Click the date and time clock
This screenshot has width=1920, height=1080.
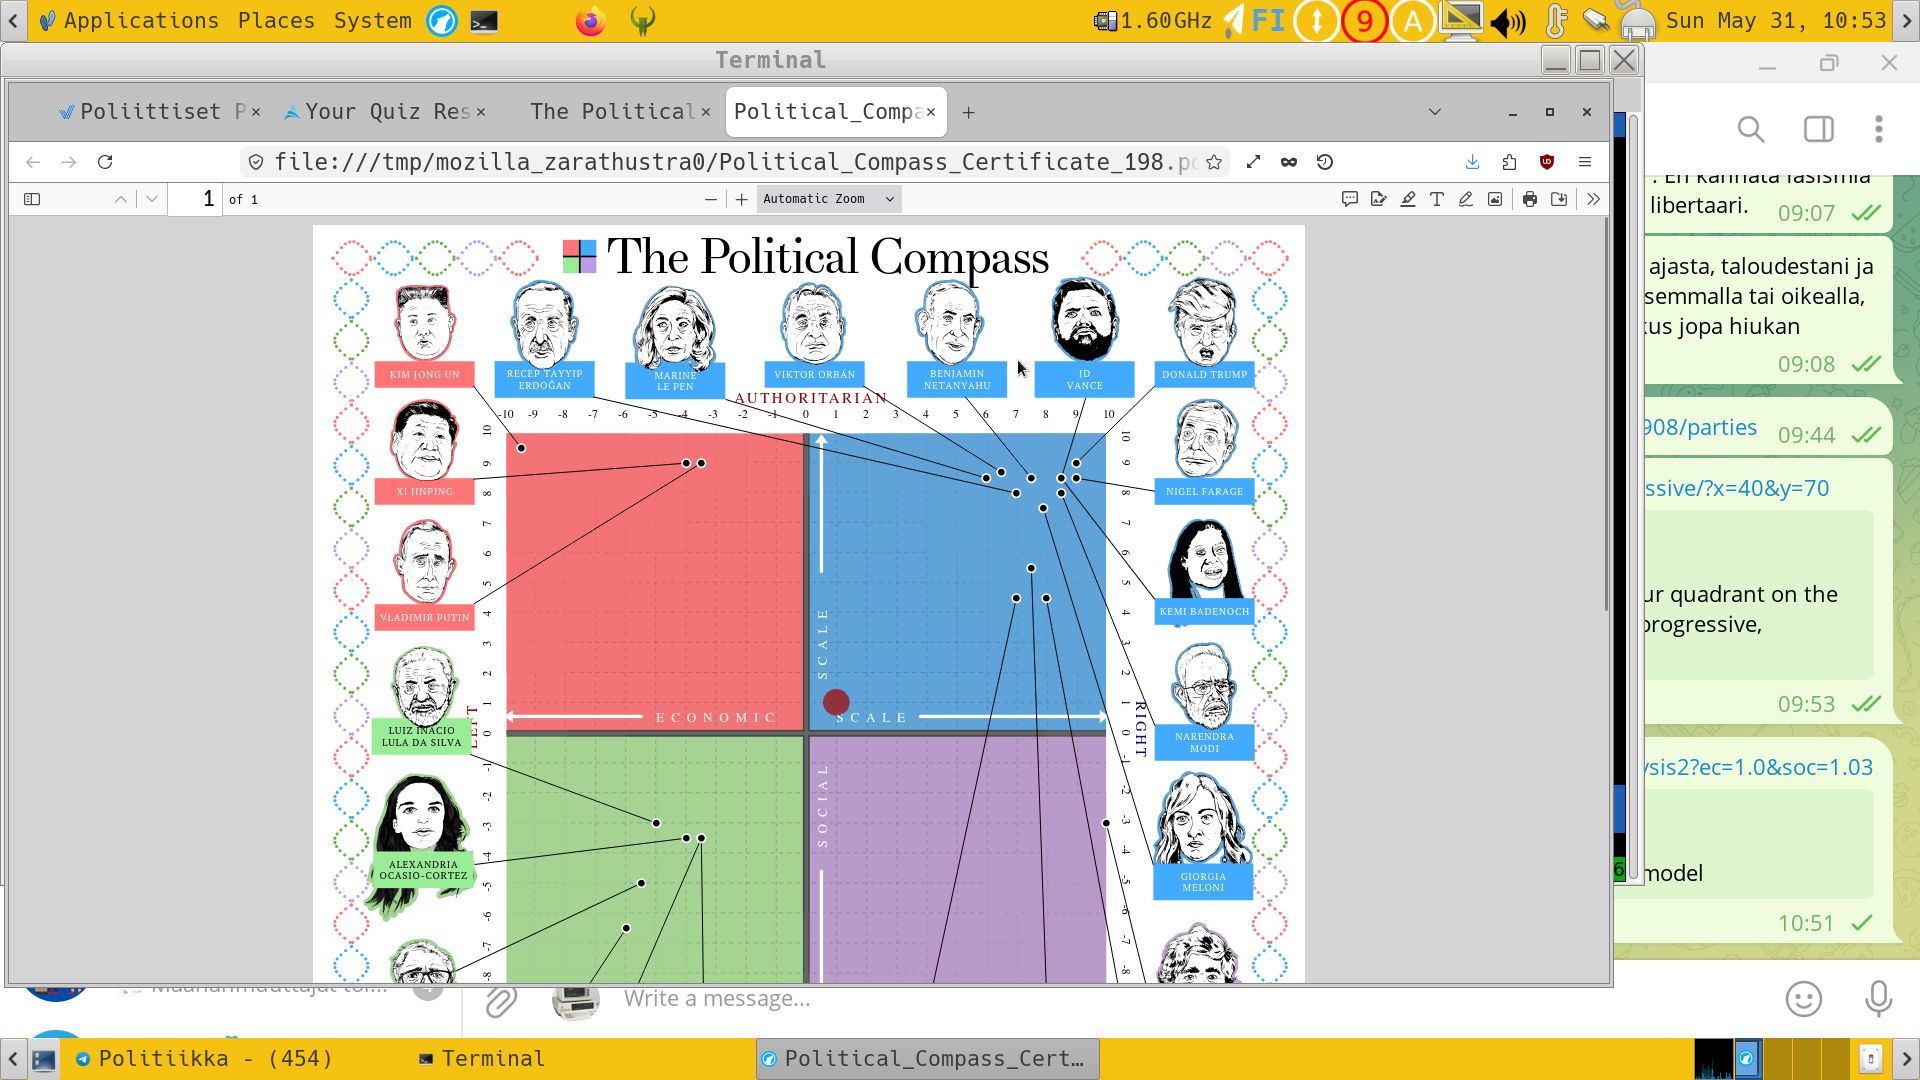coord(1776,21)
